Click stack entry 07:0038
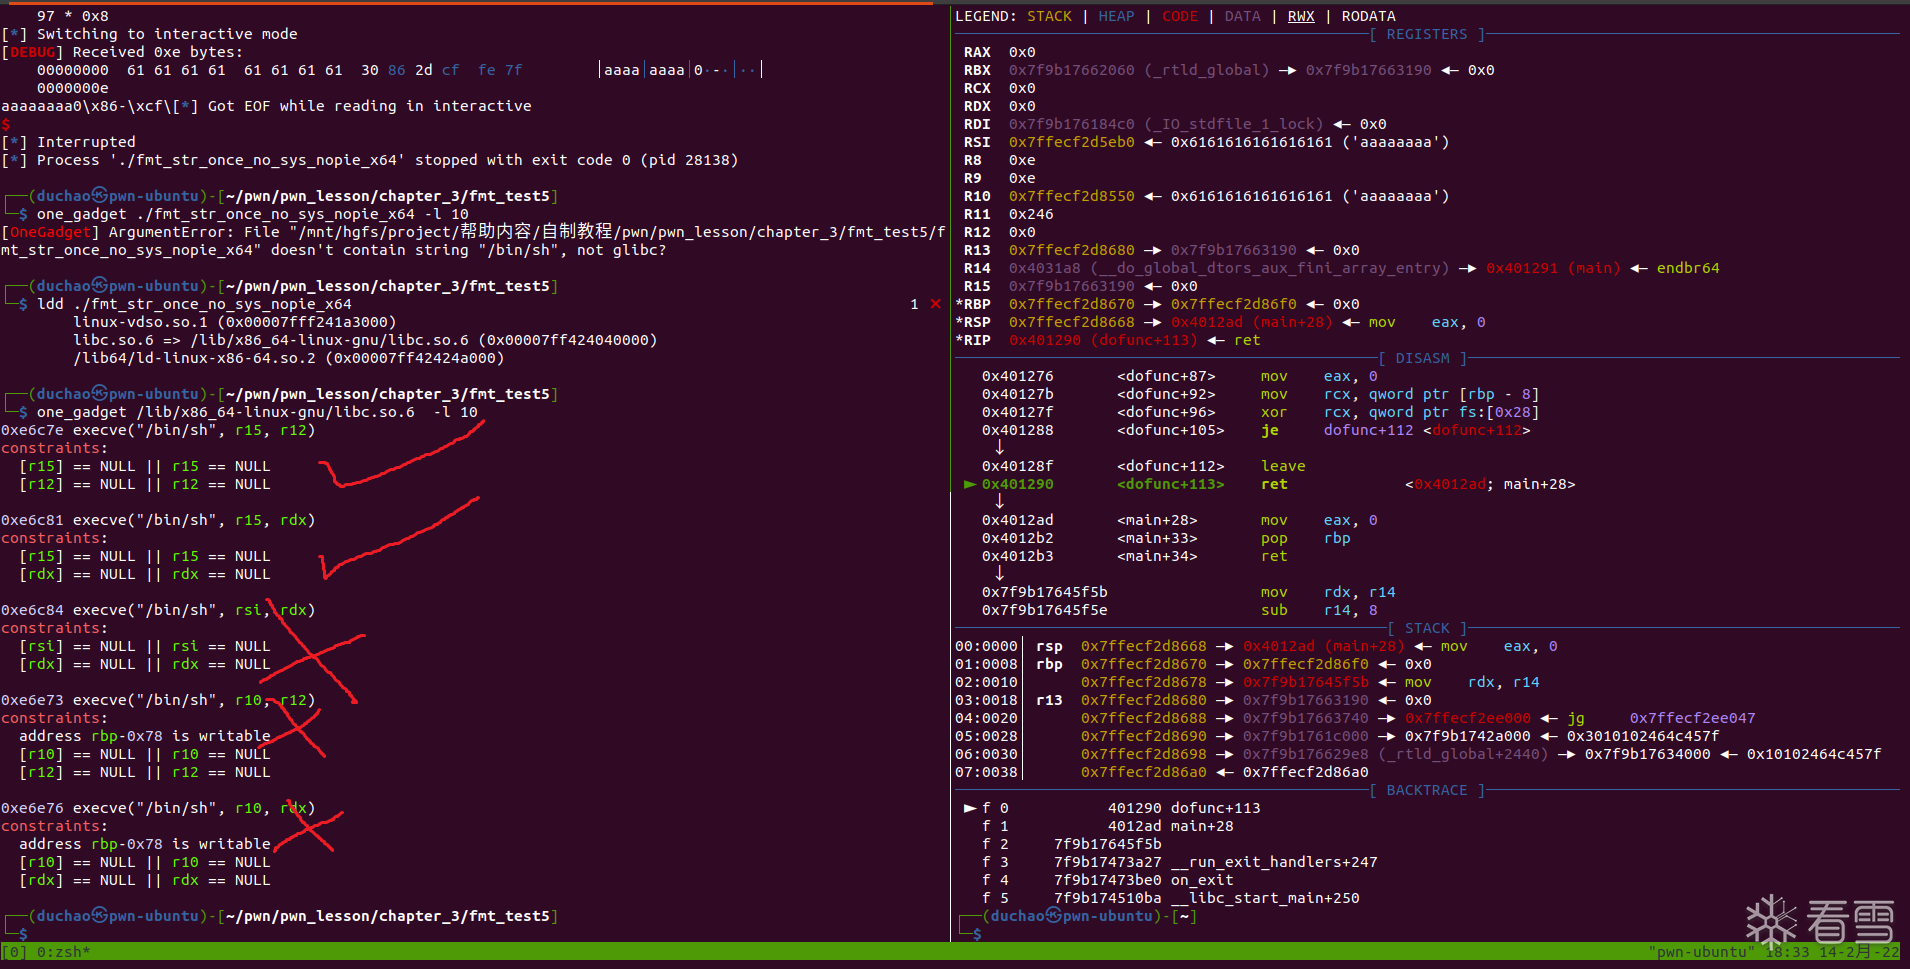The width and height of the screenshot is (1910, 969). 1162,772
